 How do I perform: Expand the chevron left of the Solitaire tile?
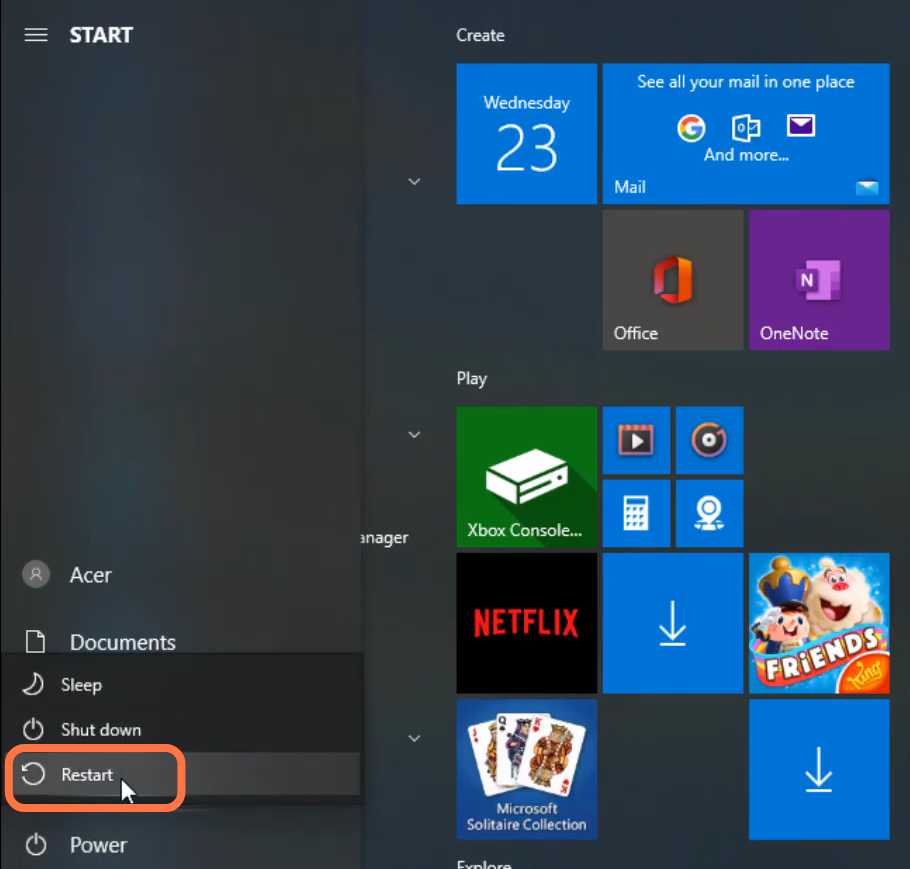pyautogui.click(x=414, y=738)
